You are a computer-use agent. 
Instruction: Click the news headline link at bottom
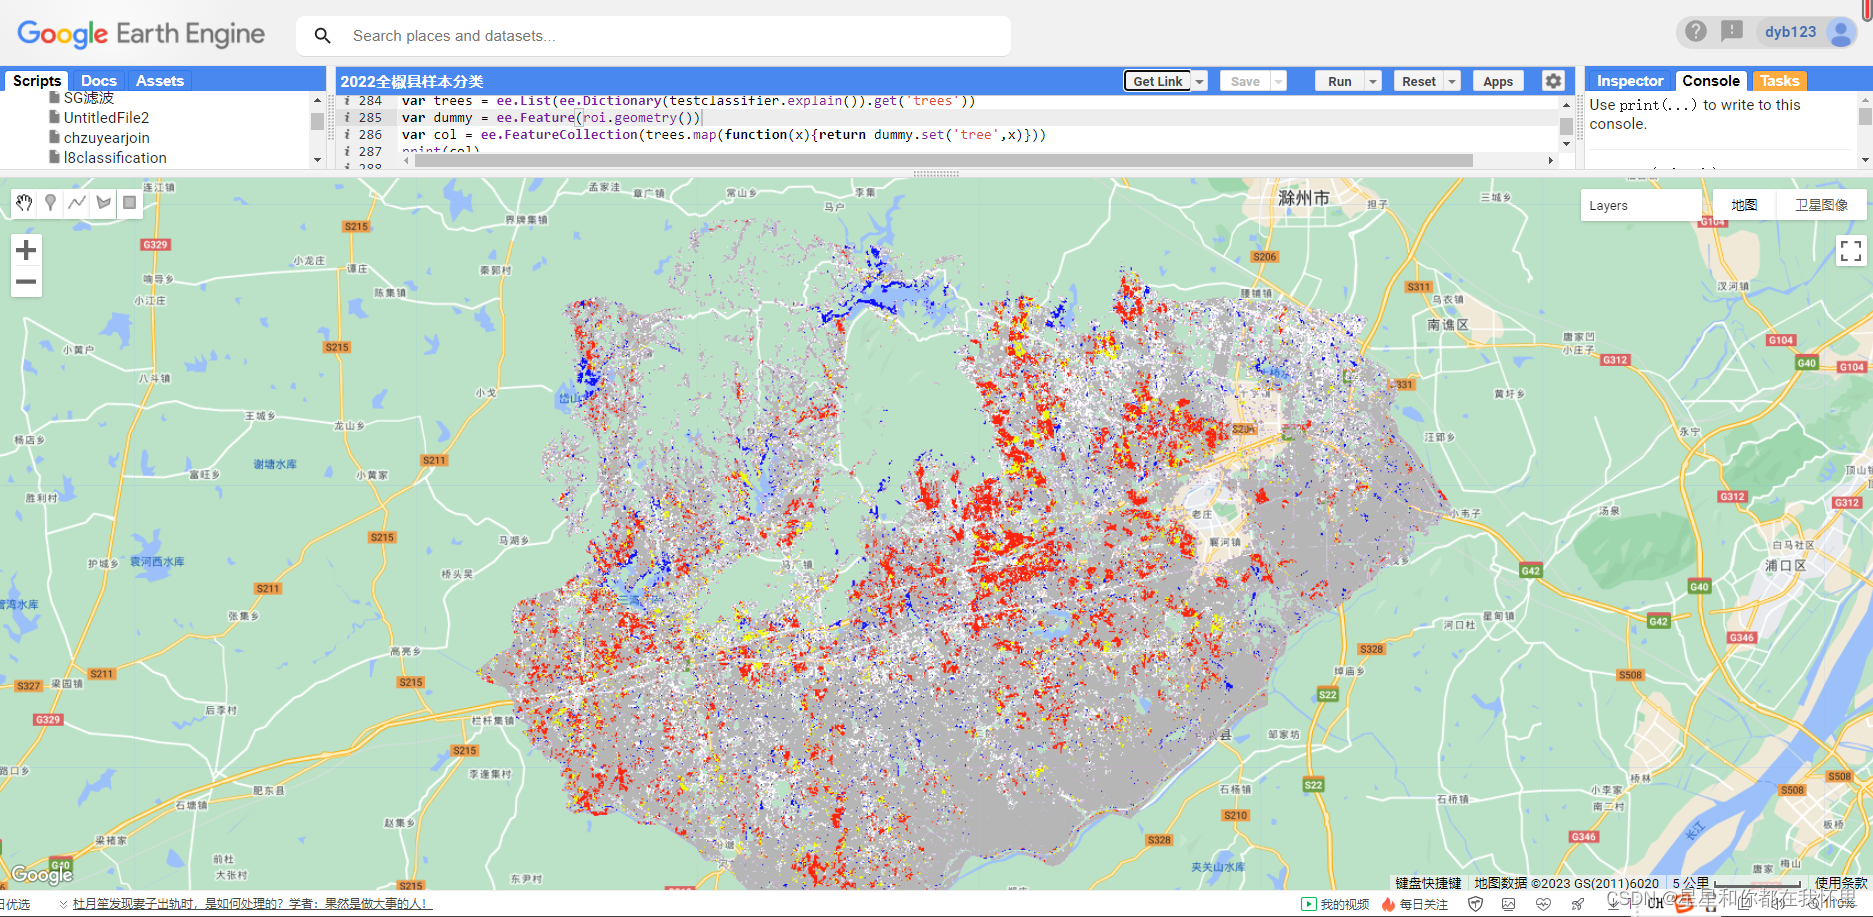(x=252, y=904)
